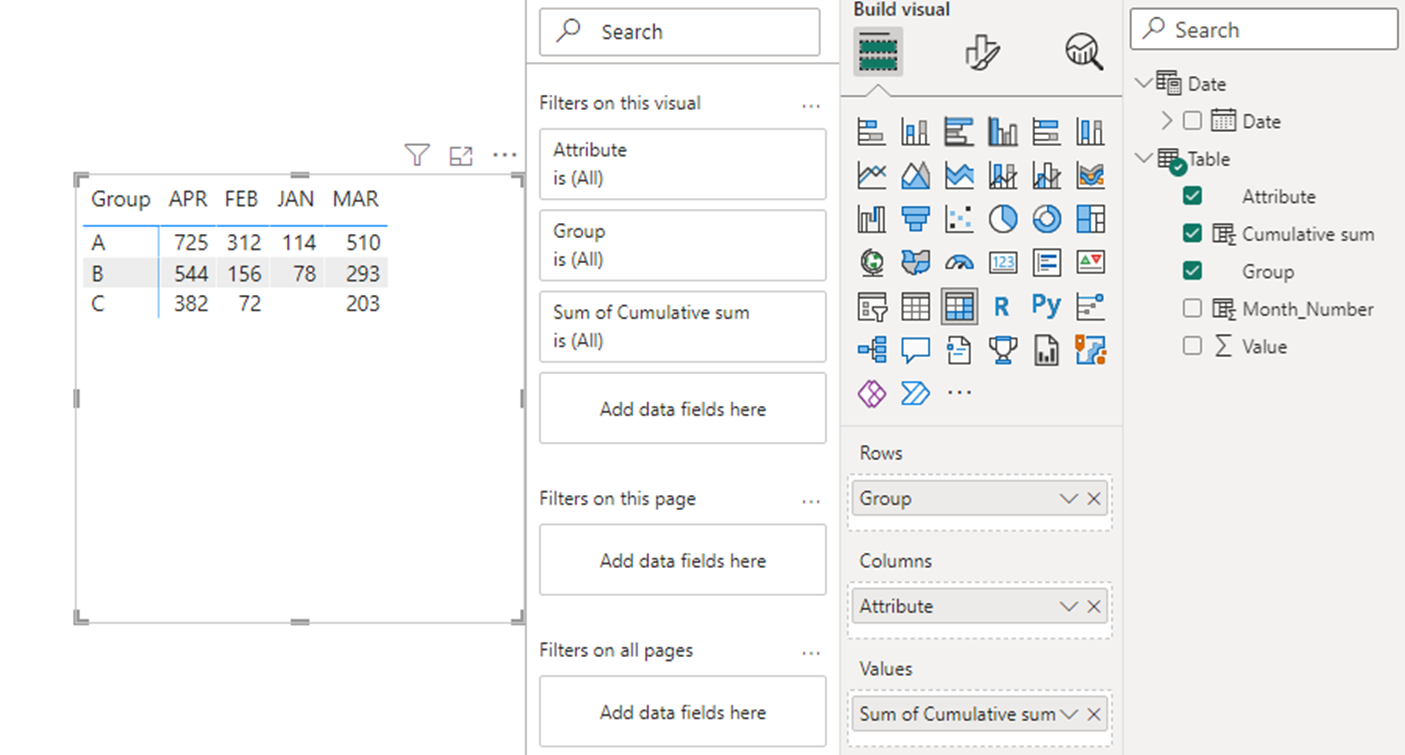
Task: Pick the Funnel chart visual icon
Action: click(915, 218)
